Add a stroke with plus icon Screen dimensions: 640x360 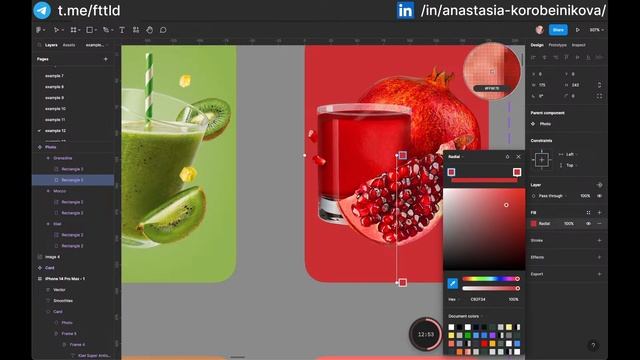pos(599,240)
